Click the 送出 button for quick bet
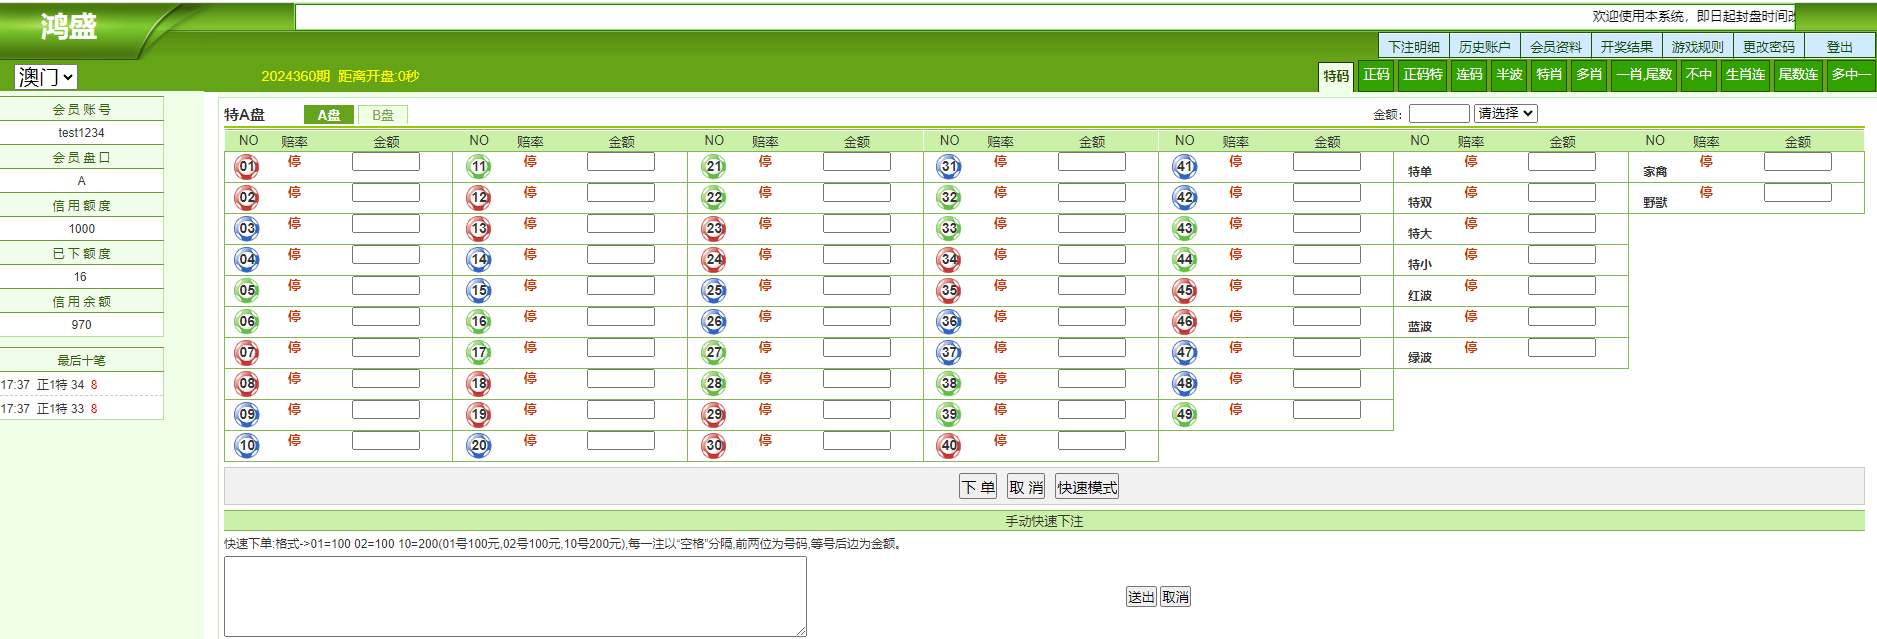This screenshot has width=1877, height=639. tap(1141, 597)
